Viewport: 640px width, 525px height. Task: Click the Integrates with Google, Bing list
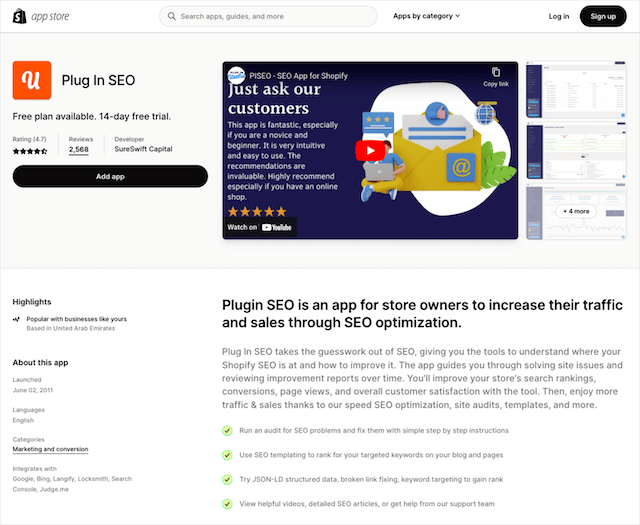[72, 484]
